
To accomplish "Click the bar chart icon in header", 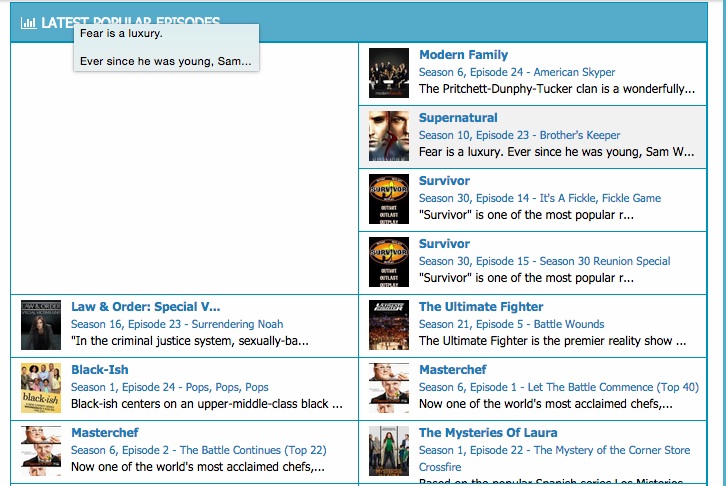I will (28, 22).
